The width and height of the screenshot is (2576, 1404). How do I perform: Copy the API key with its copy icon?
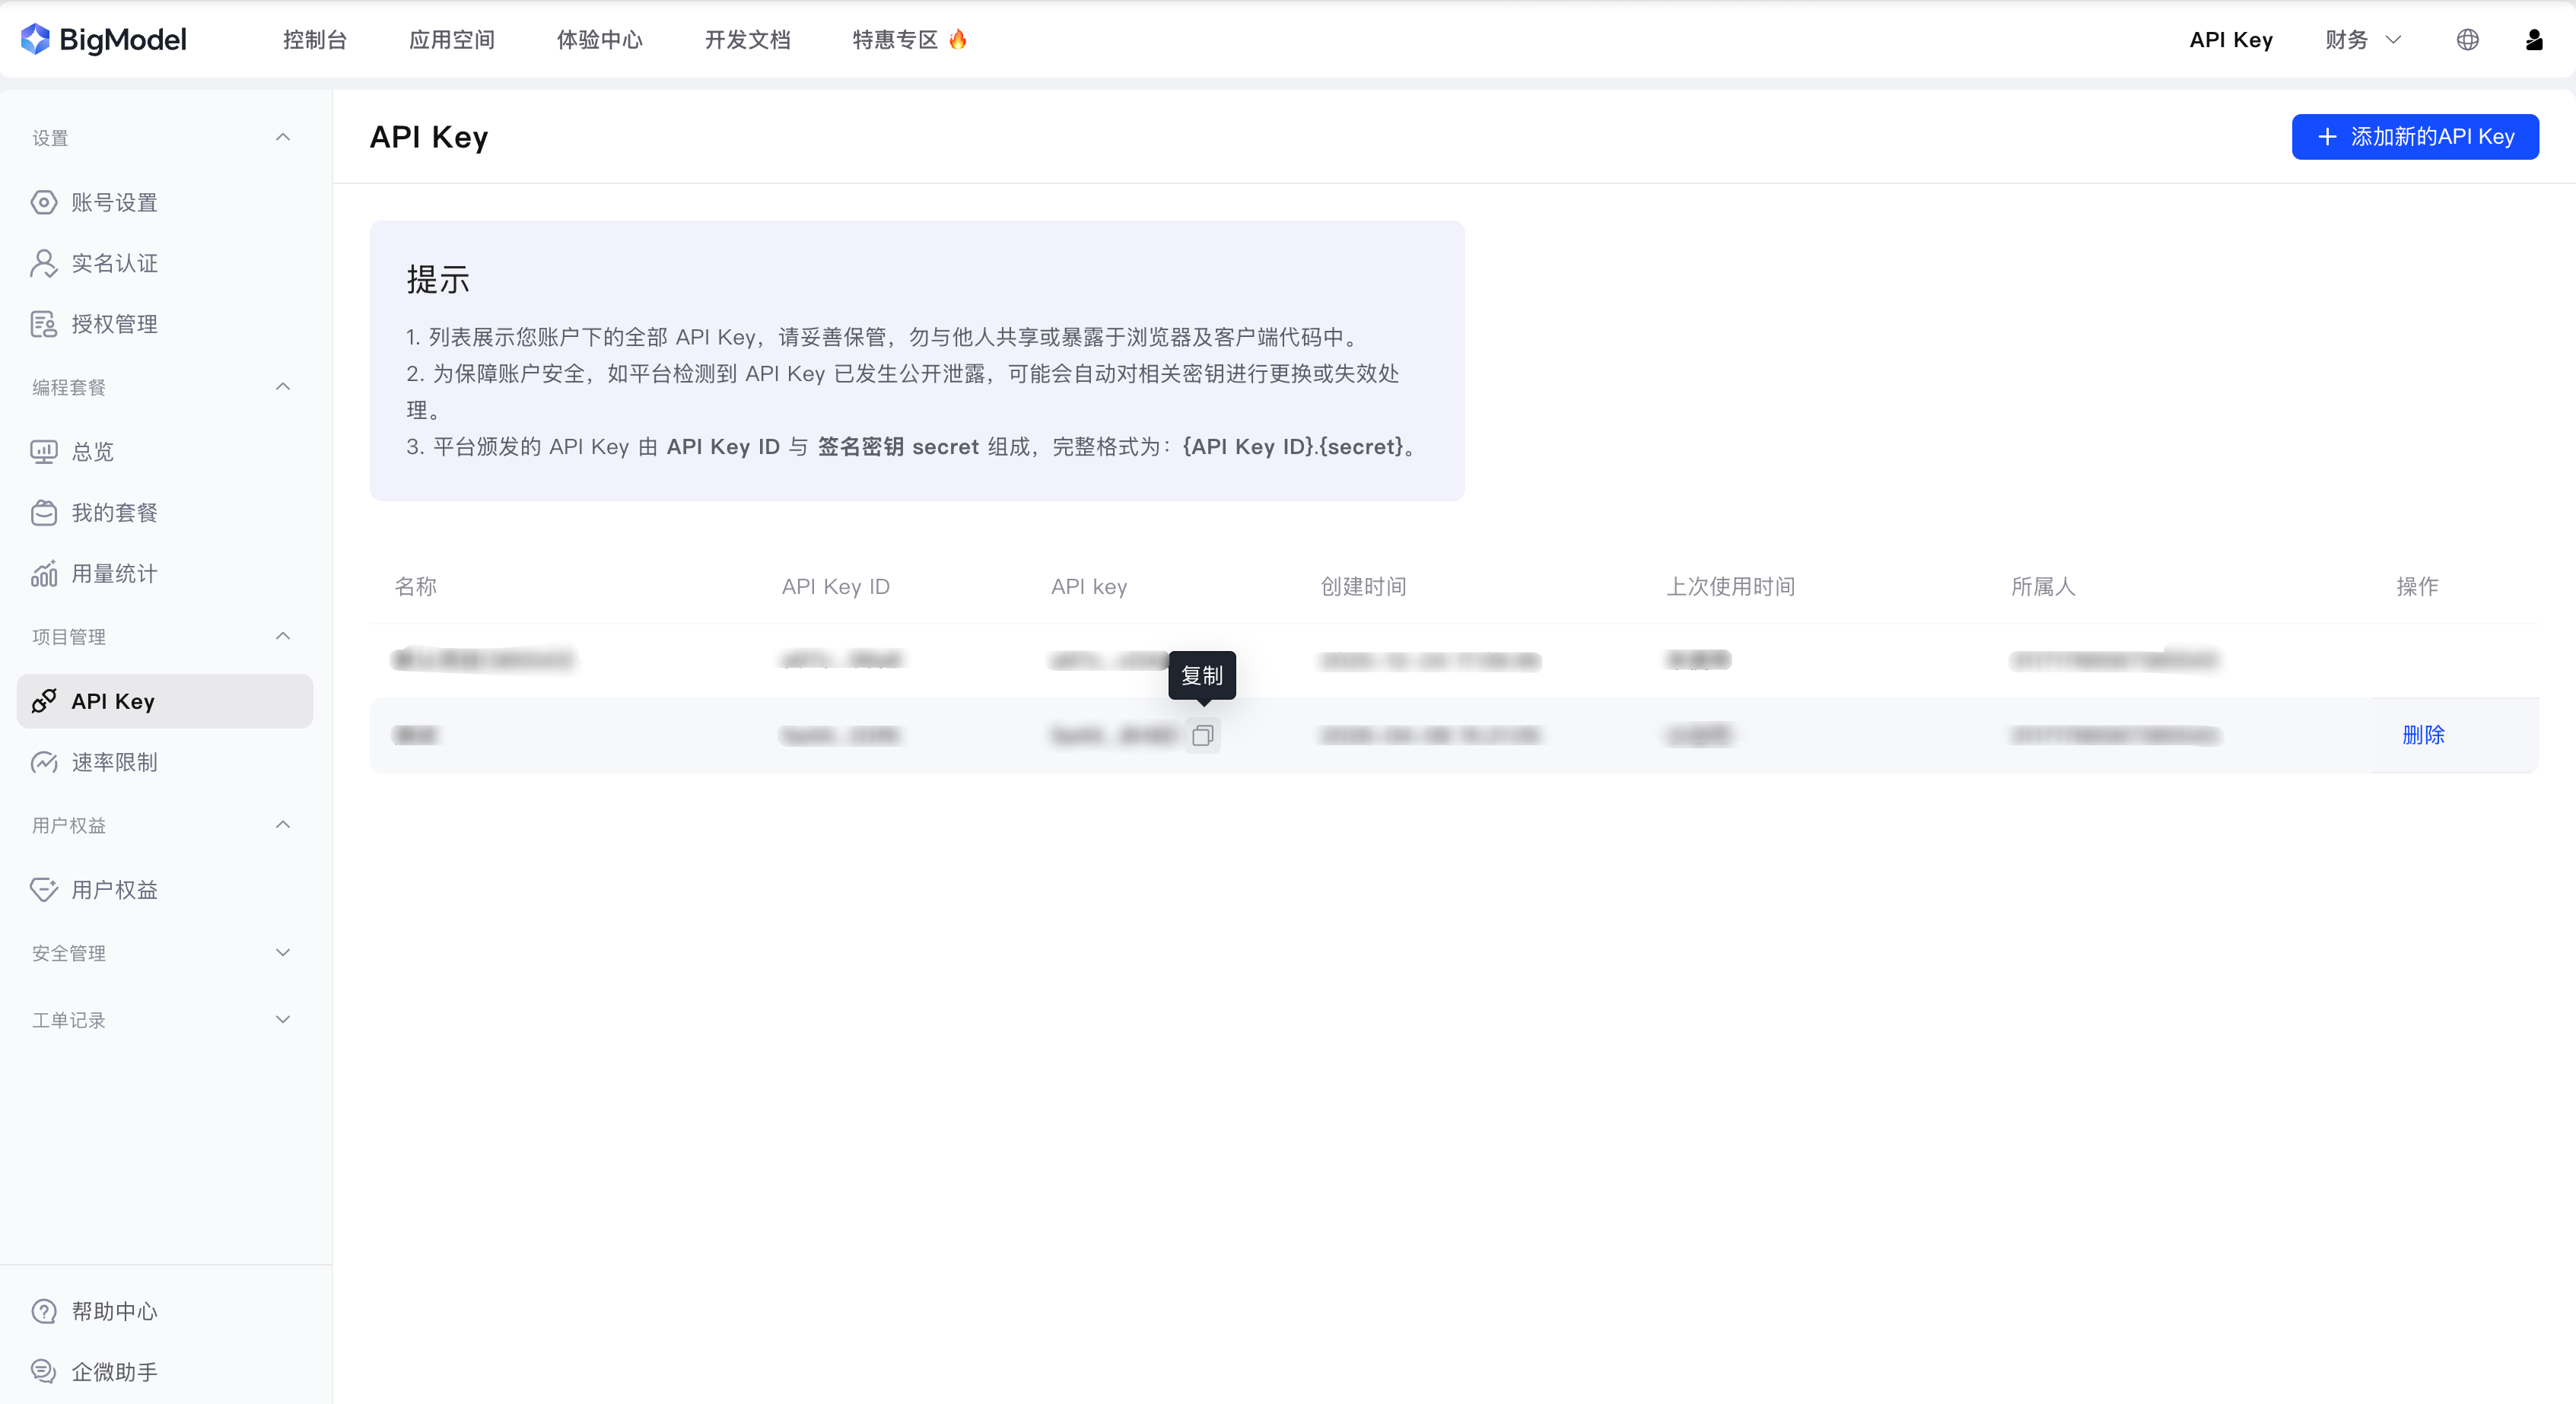pos(1202,735)
